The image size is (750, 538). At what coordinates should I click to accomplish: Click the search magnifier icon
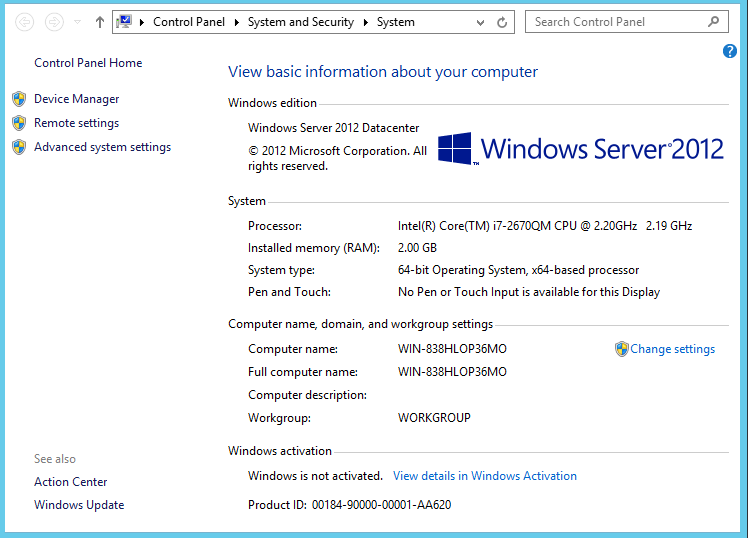[713, 22]
